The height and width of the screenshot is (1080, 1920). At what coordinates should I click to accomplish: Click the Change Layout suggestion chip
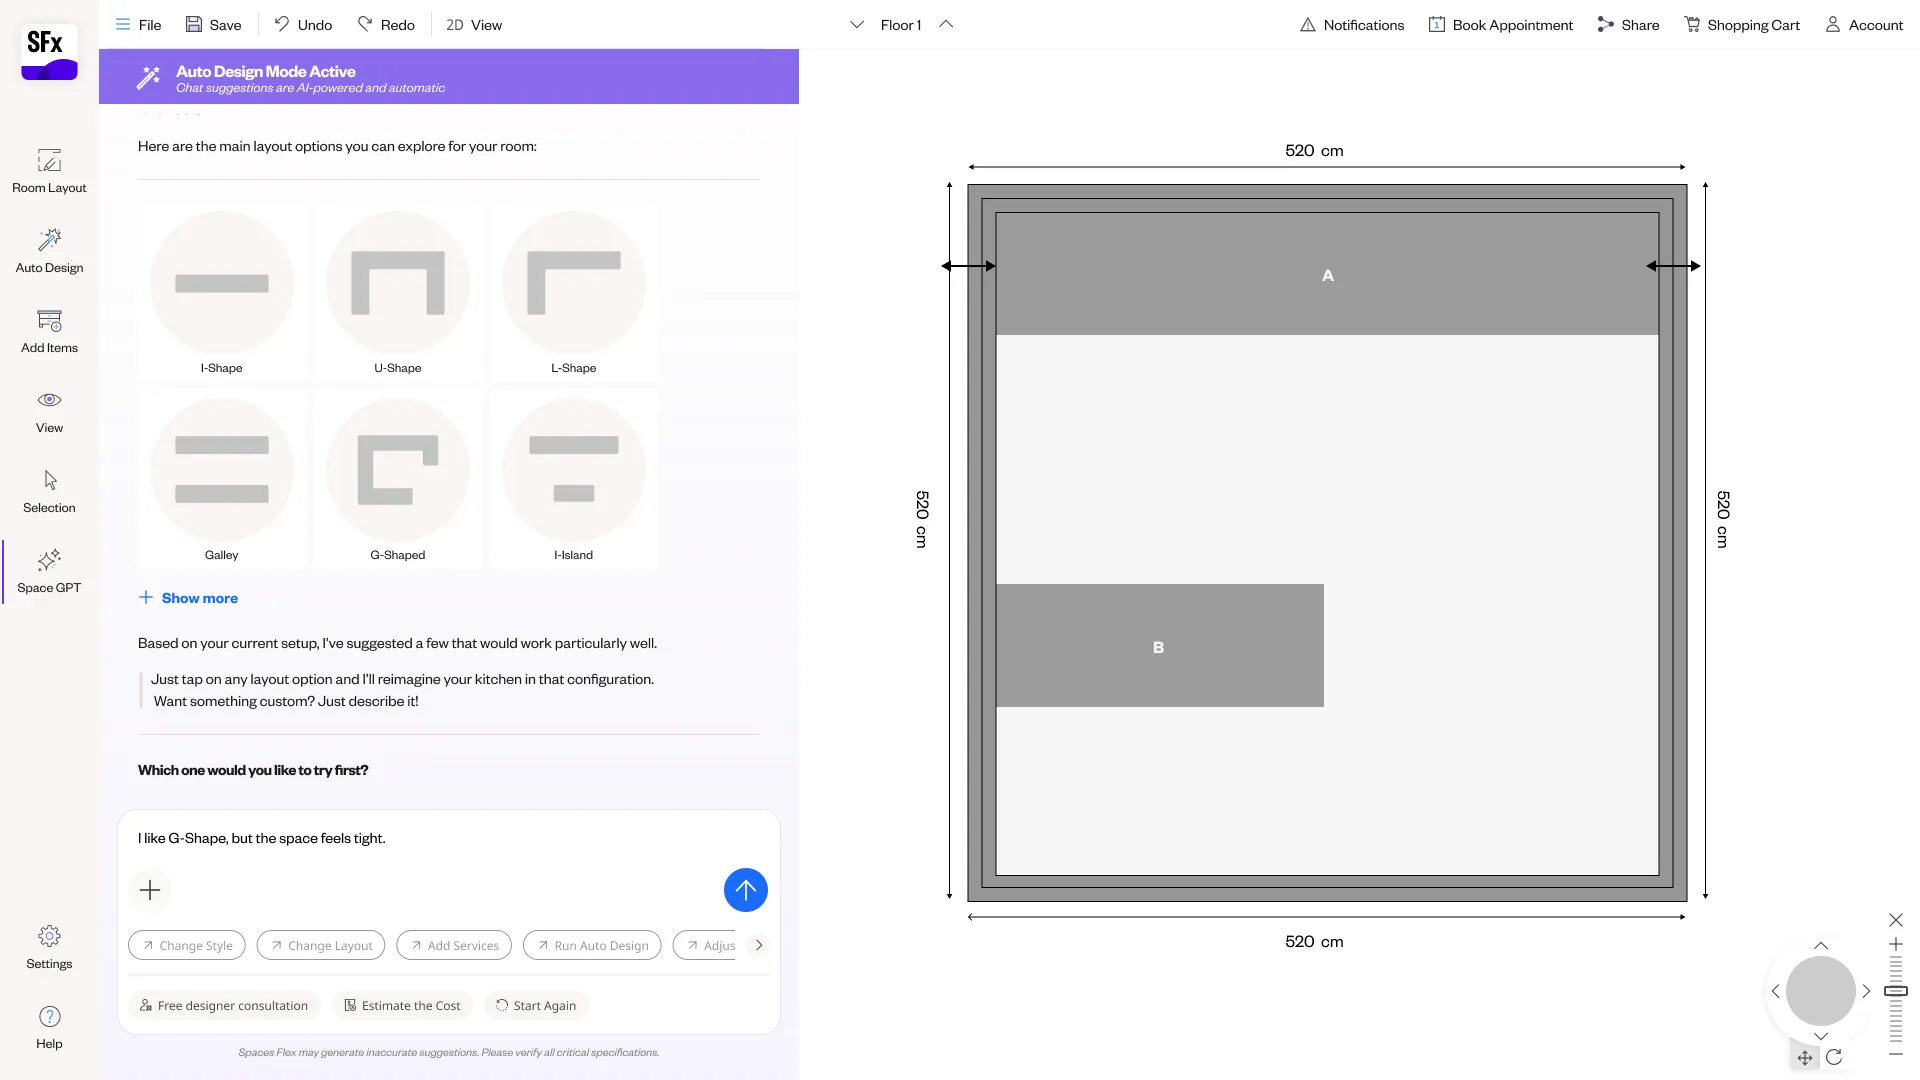point(321,946)
